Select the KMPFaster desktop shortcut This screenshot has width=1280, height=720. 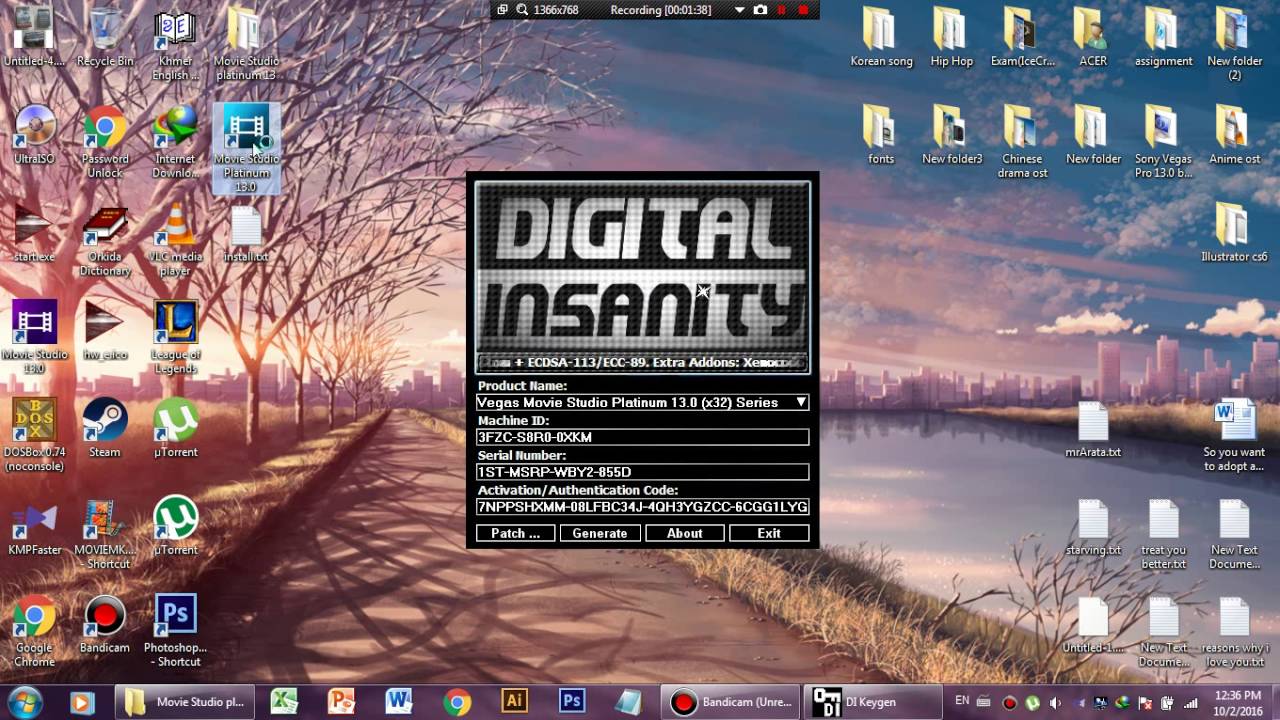35,527
